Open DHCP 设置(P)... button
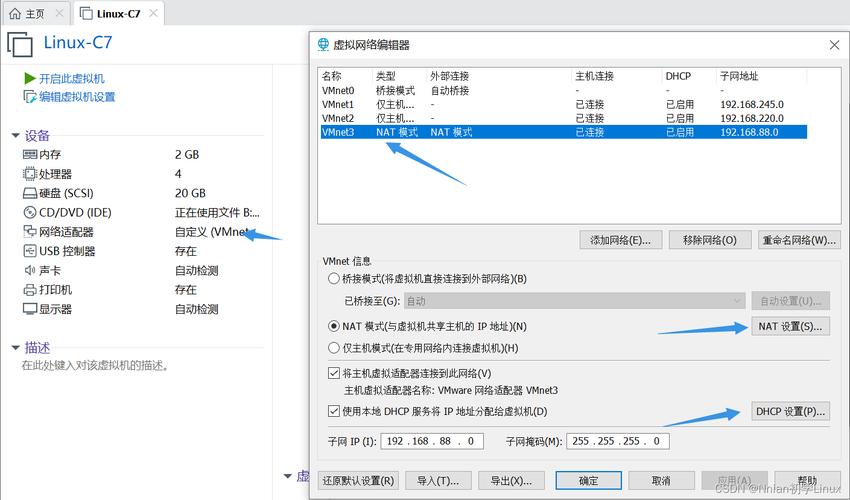Image resolution: width=850 pixels, height=500 pixels. pos(790,412)
